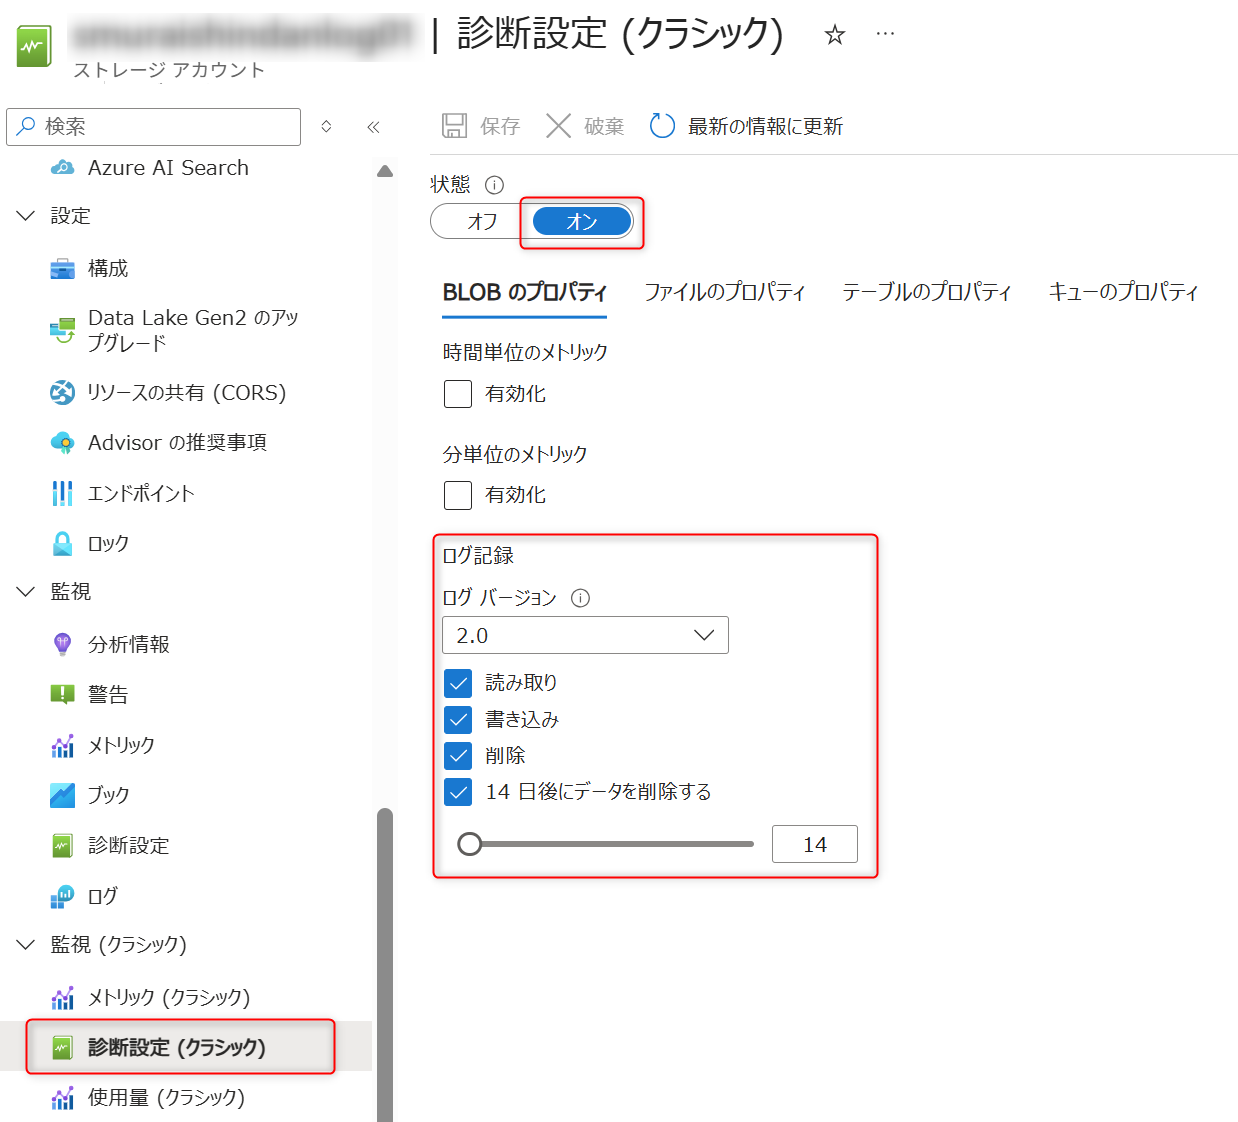This screenshot has height=1122, width=1238.
Task: Collapse the 監視 (クラシック) section
Action: pos(25,944)
